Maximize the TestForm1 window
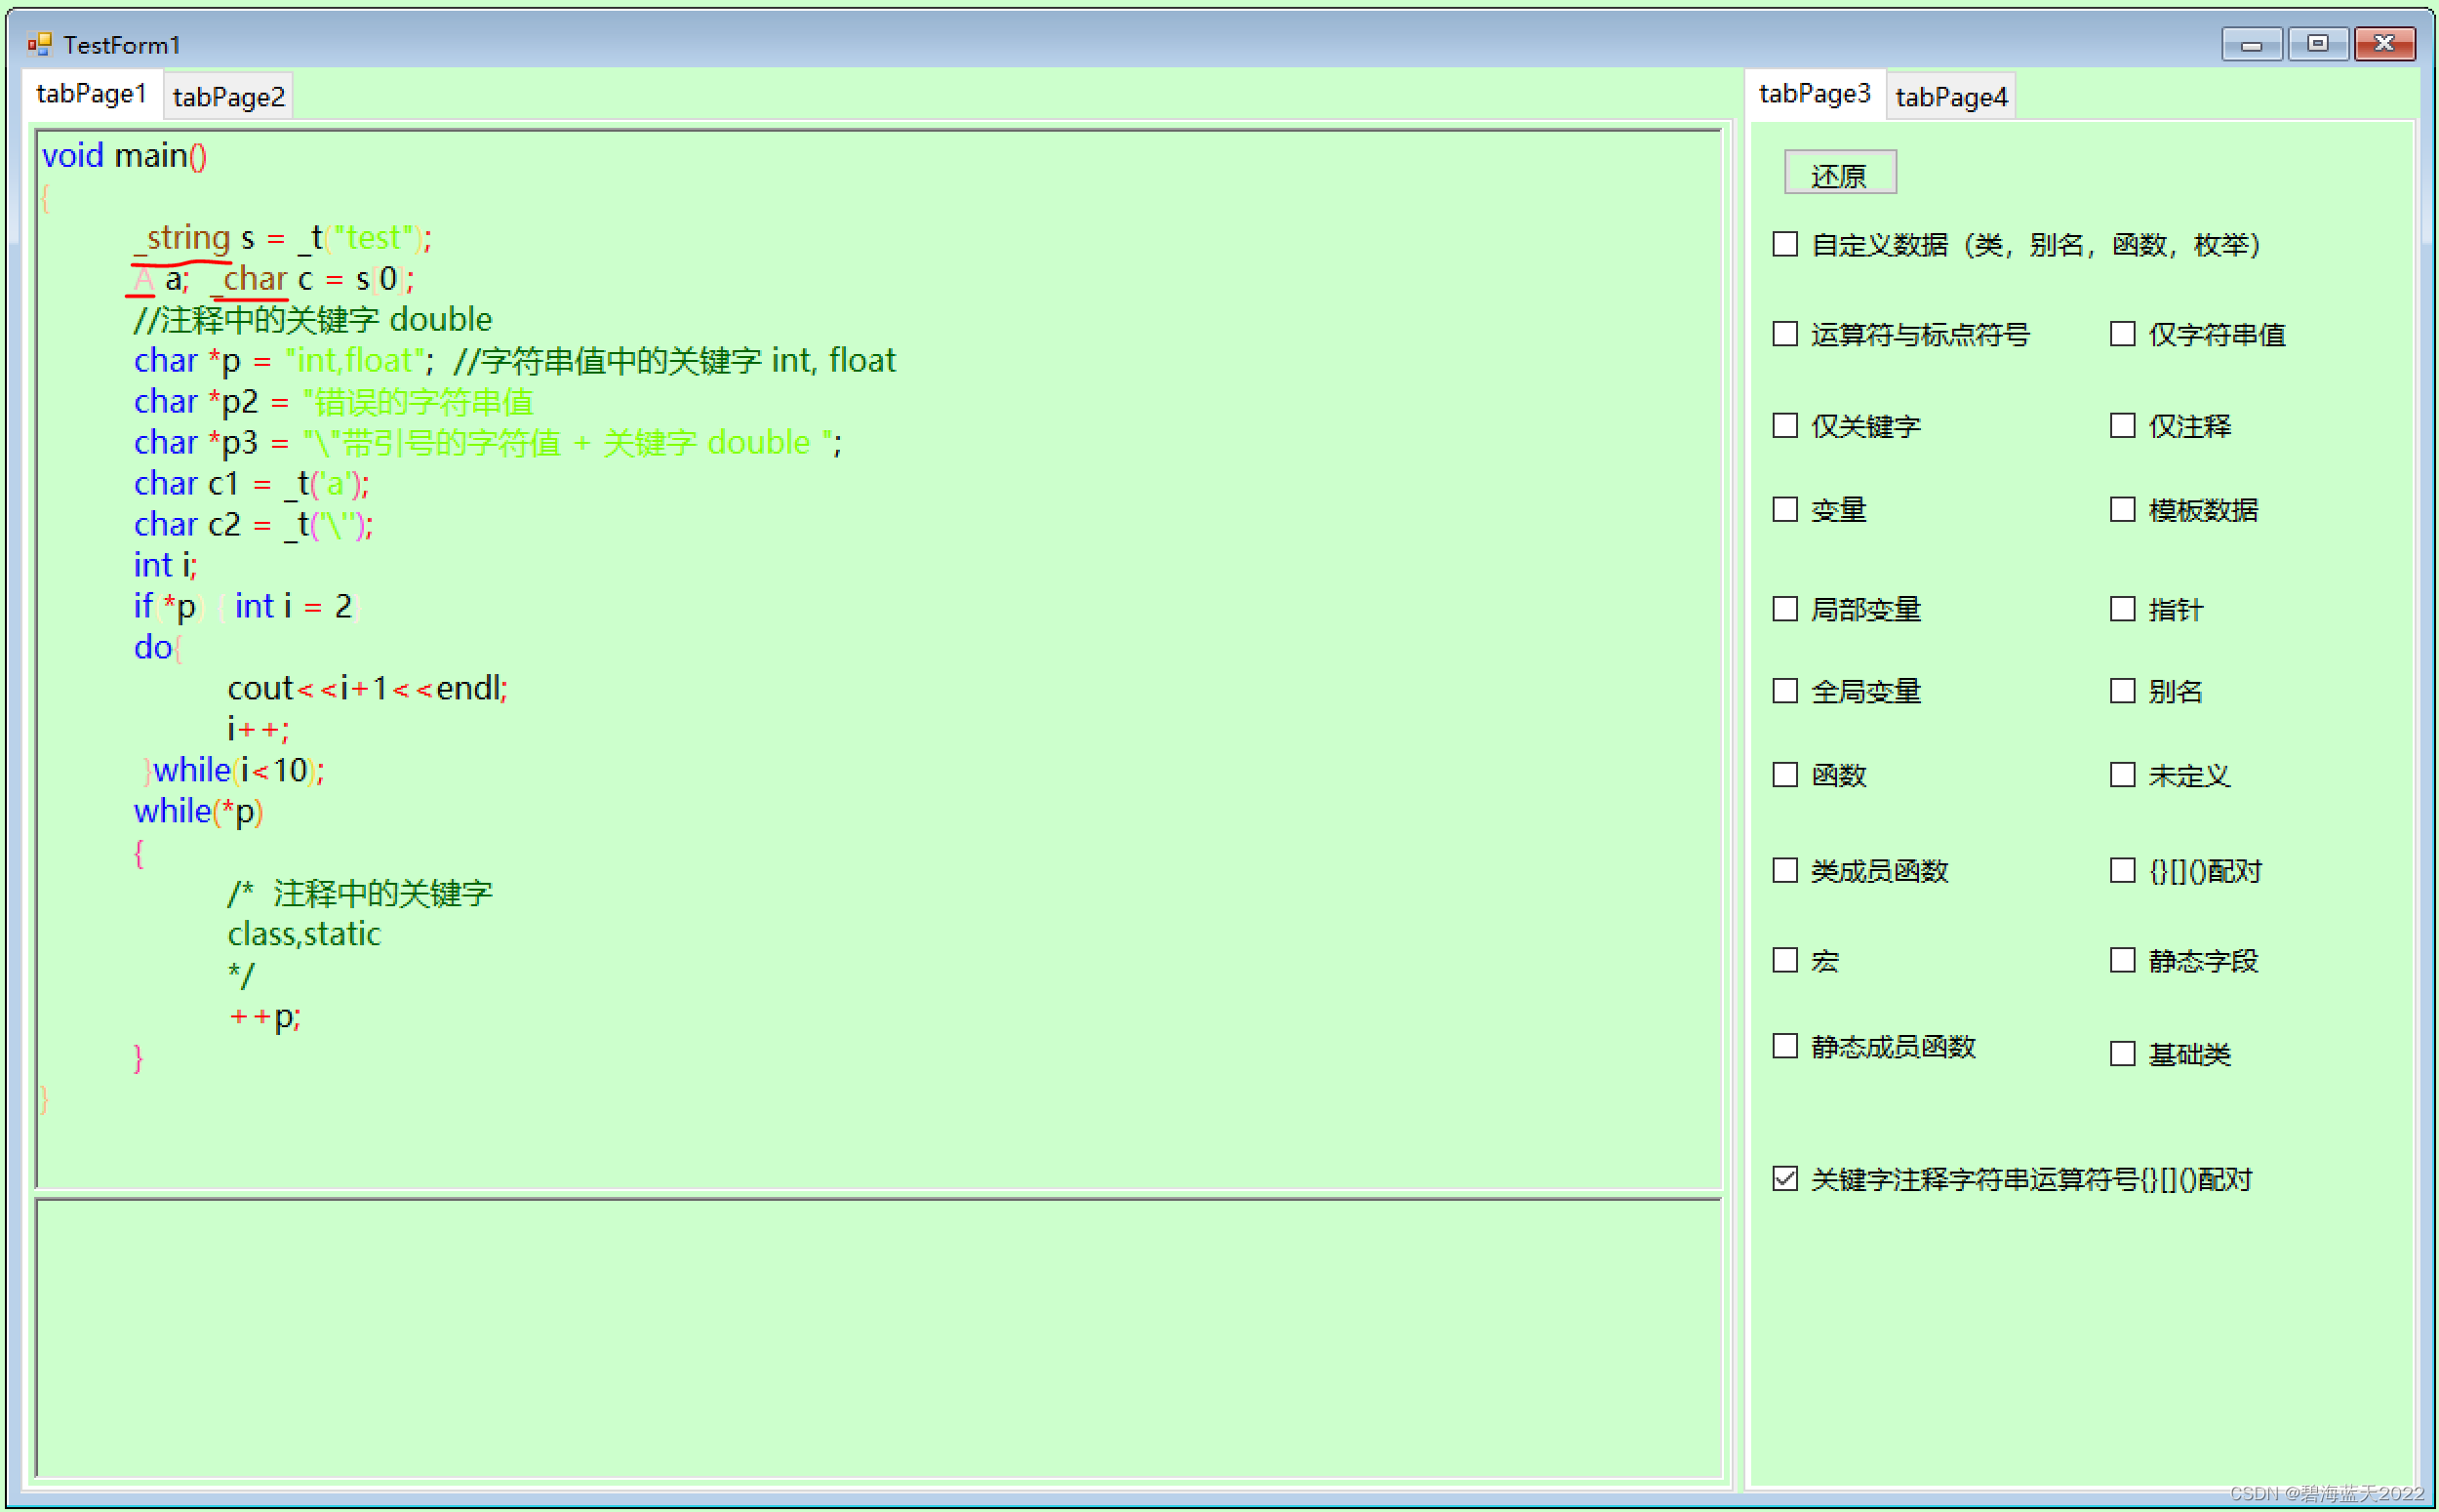The width and height of the screenshot is (2439, 1512). 2317,44
